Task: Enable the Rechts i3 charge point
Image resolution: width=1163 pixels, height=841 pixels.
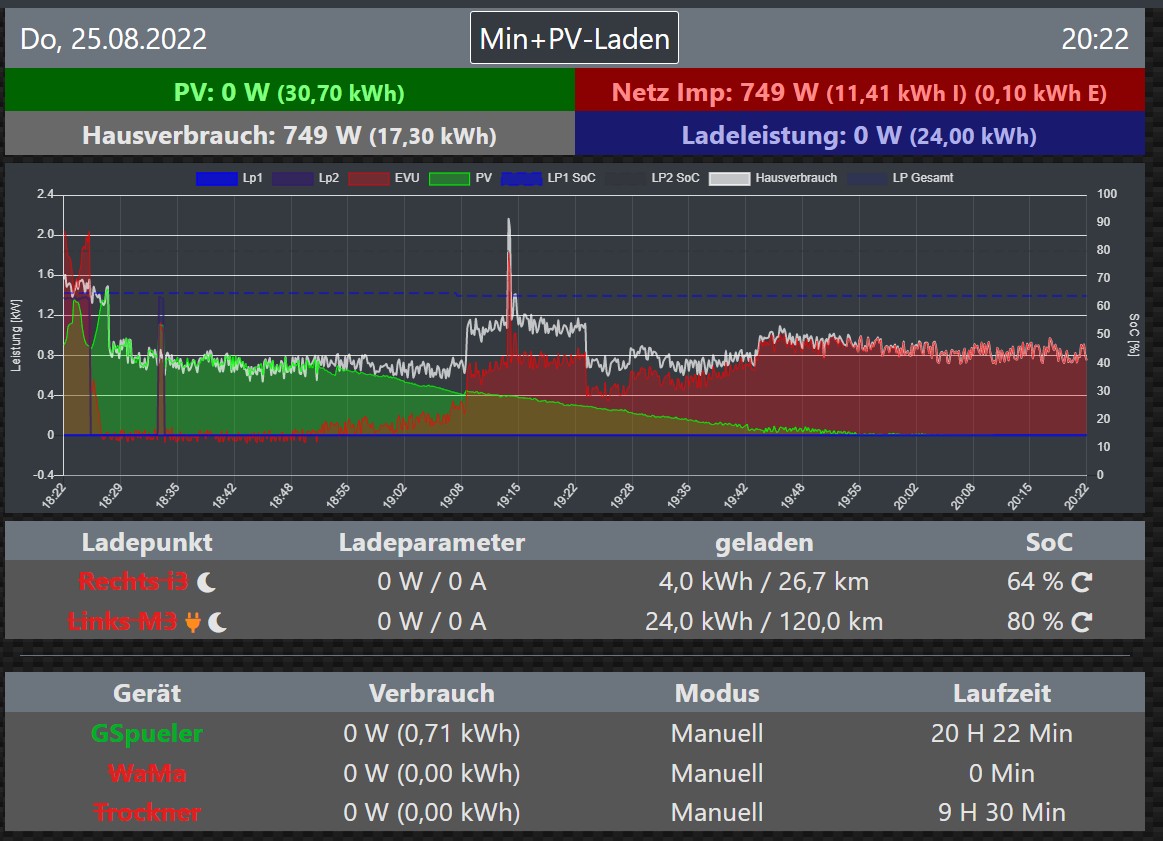Action: [132, 582]
